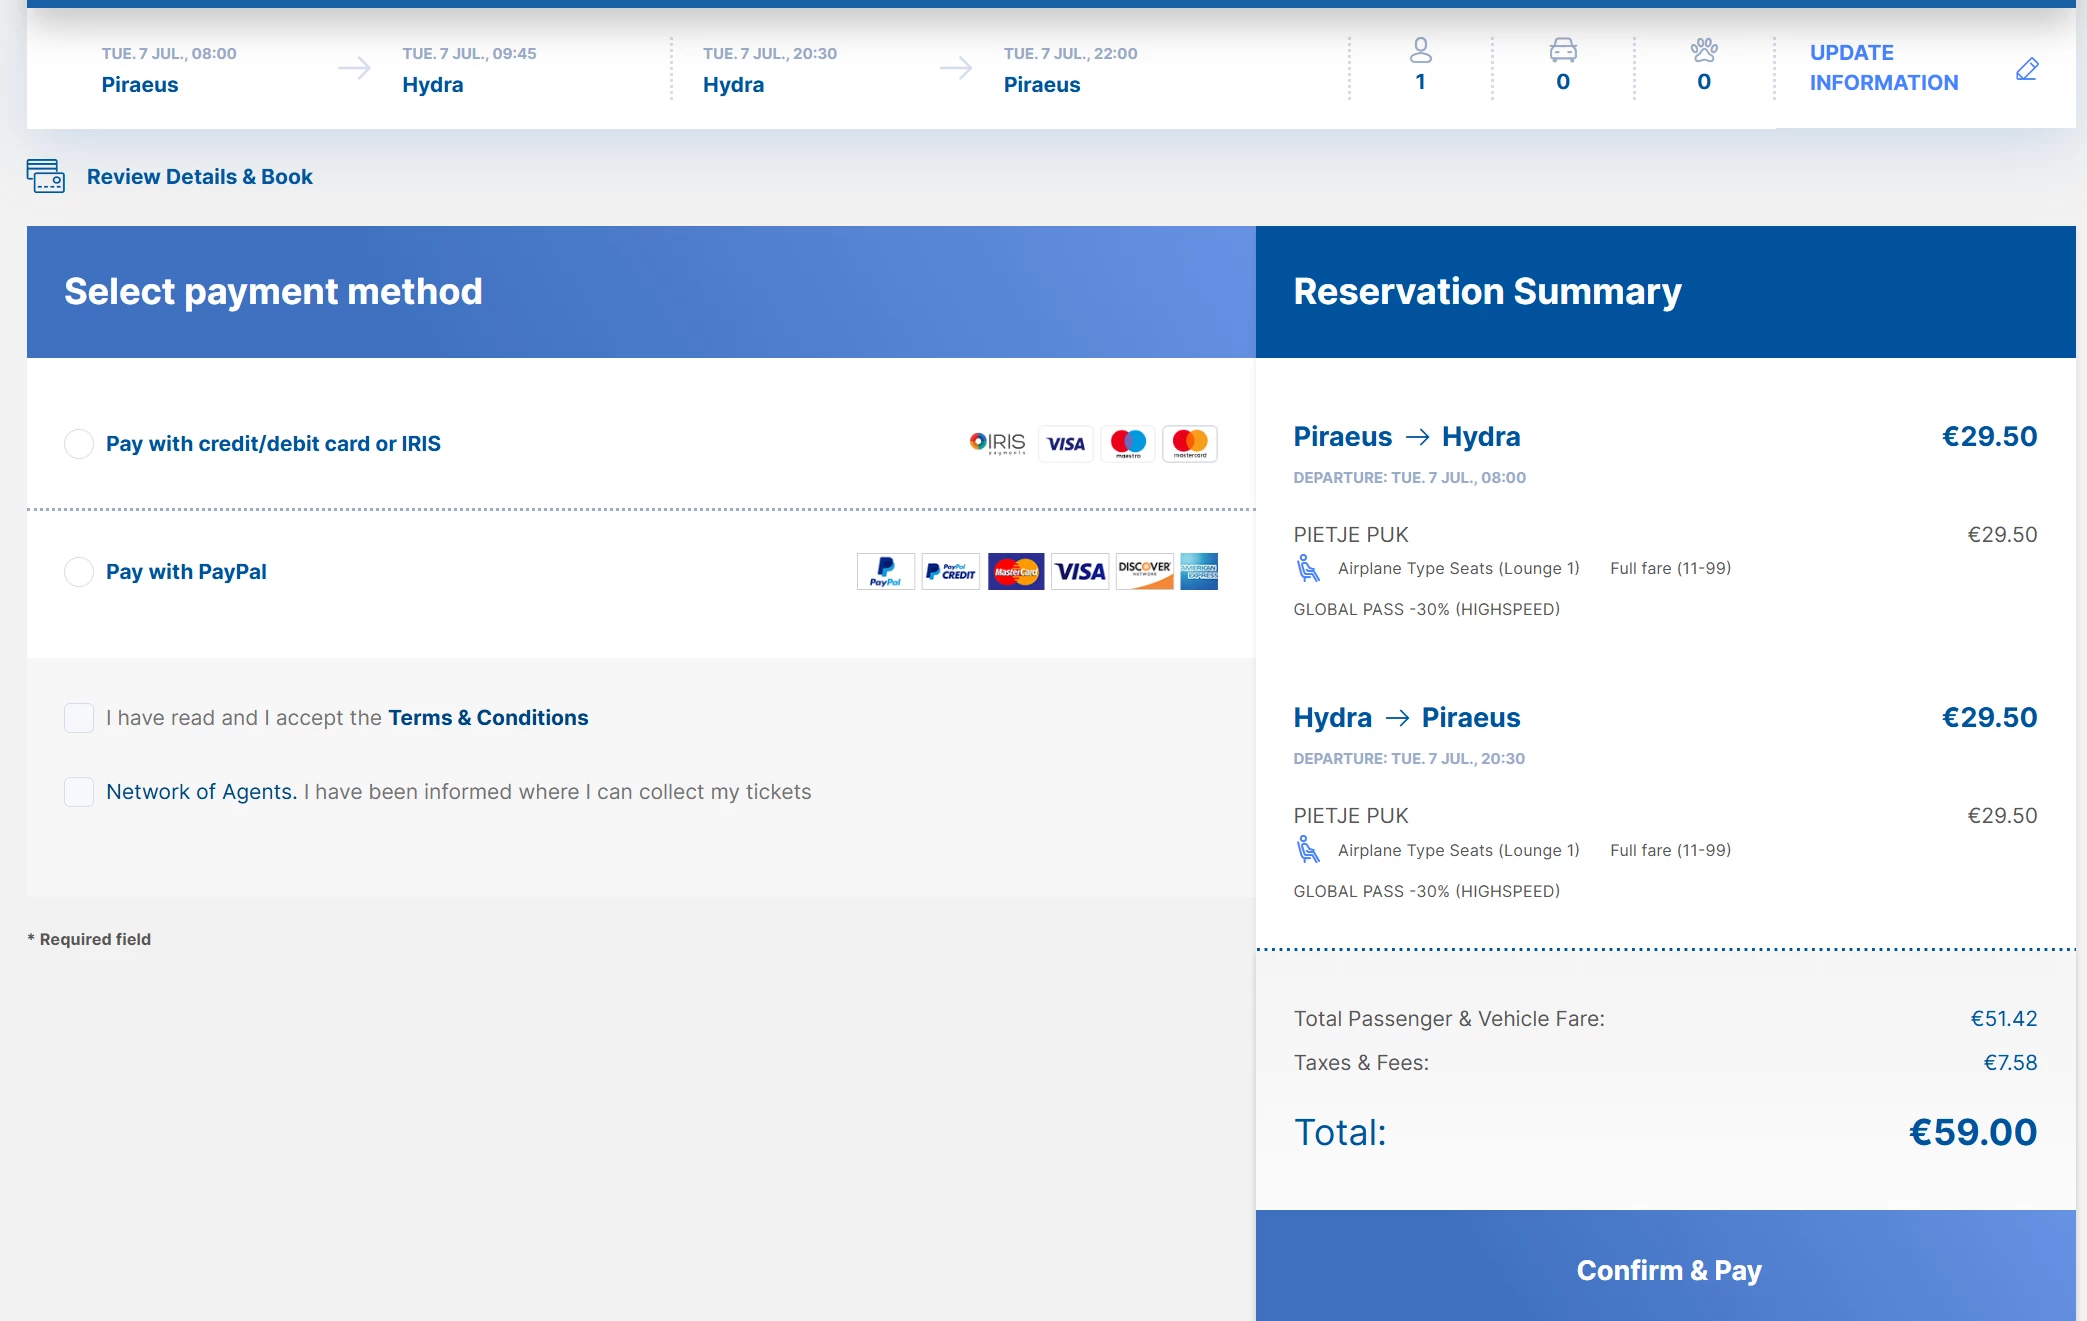Click seat icon under Piraeus to Hydra

click(x=1308, y=568)
